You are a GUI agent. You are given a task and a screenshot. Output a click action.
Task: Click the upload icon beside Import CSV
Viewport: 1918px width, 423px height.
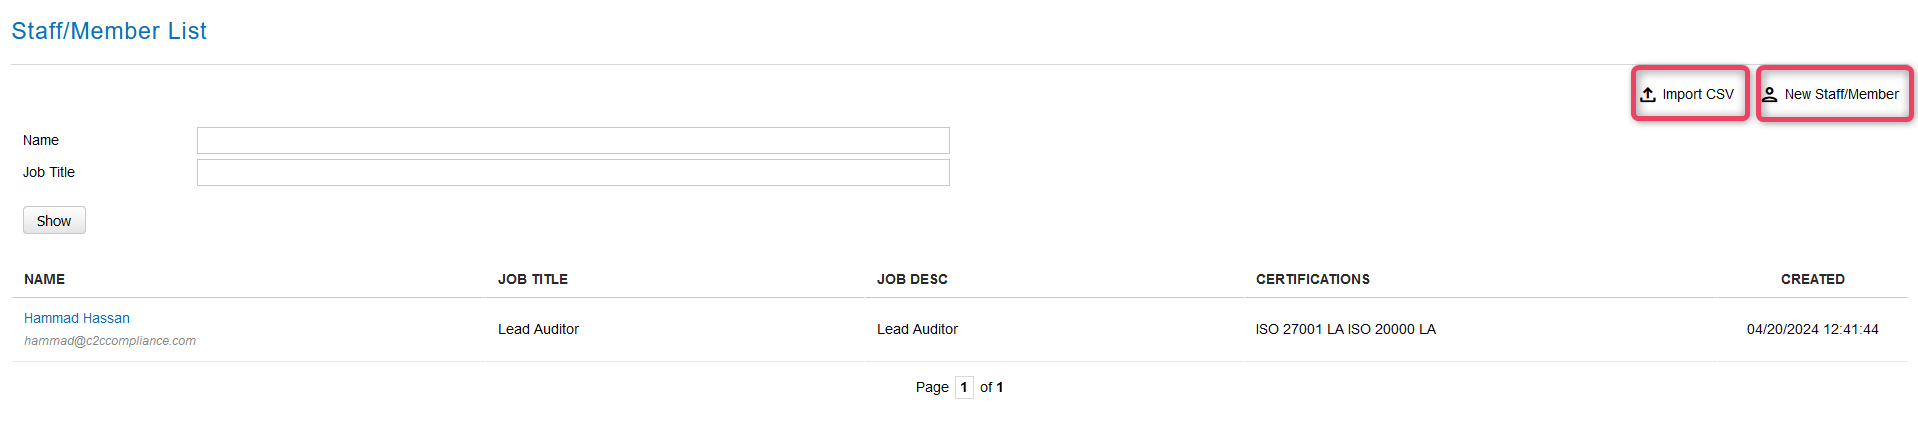coord(1648,95)
